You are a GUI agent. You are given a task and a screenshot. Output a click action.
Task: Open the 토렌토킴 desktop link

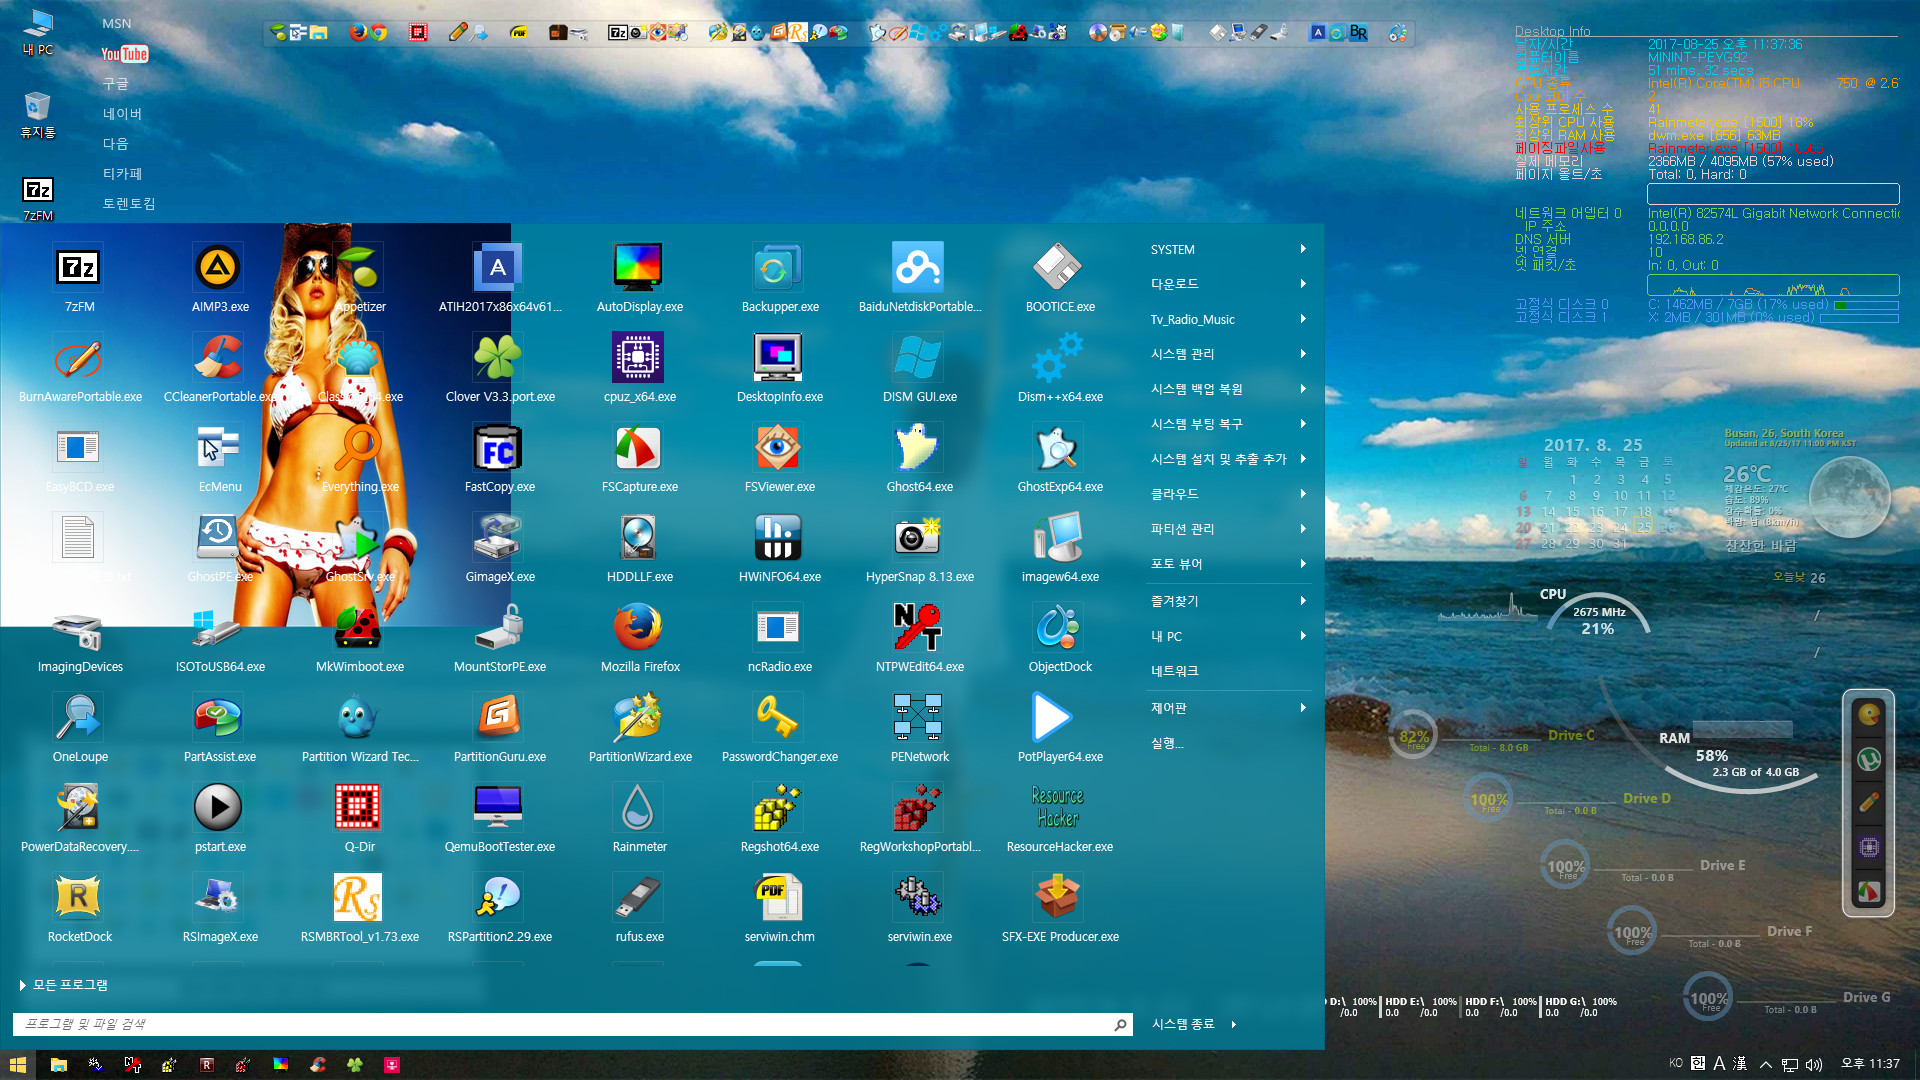coord(129,204)
